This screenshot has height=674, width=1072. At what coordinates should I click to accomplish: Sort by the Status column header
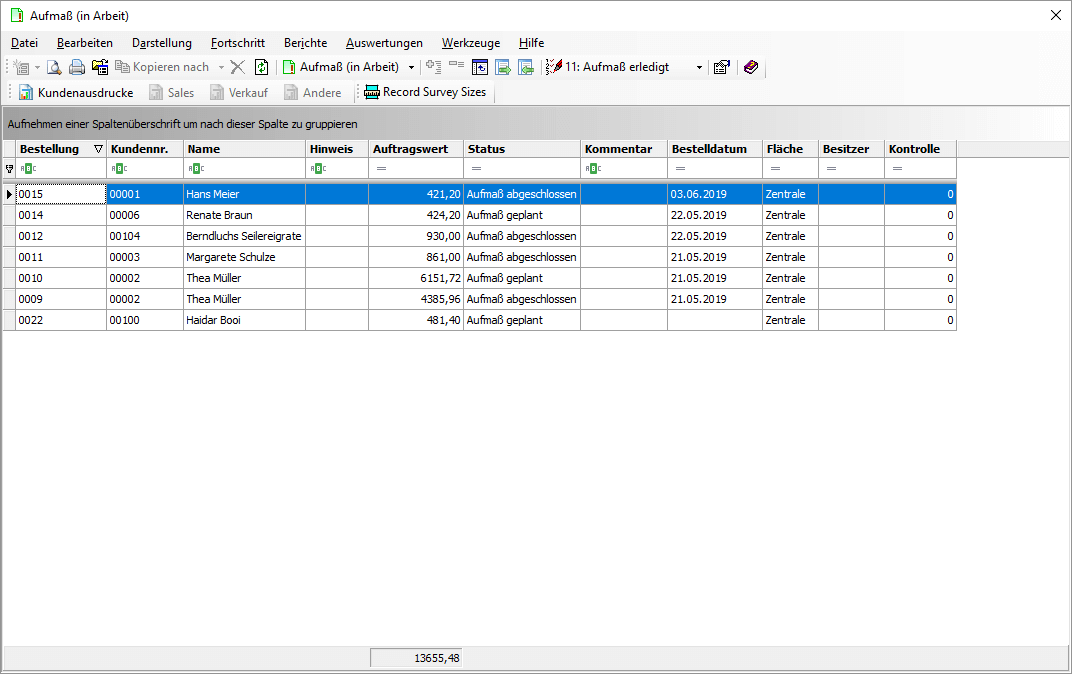522,149
